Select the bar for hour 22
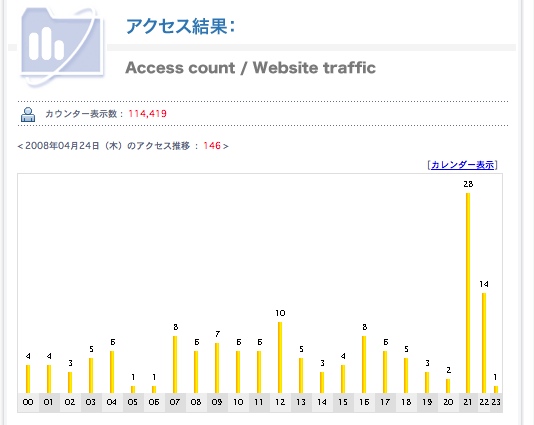Screen dimensions: 534x425 (x=484, y=343)
